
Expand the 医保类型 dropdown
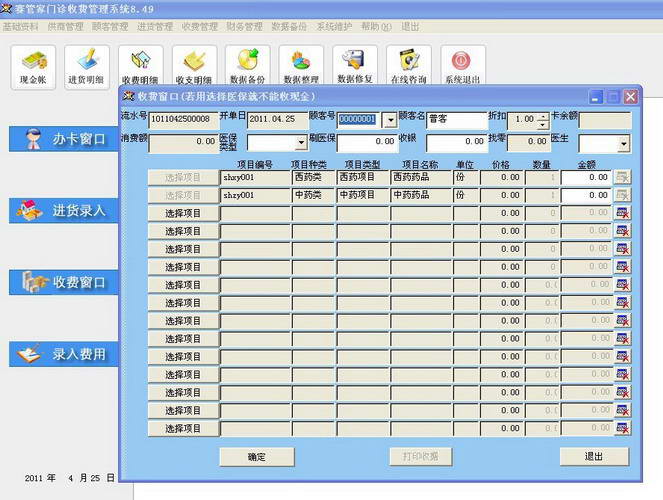[x=301, y=143]
